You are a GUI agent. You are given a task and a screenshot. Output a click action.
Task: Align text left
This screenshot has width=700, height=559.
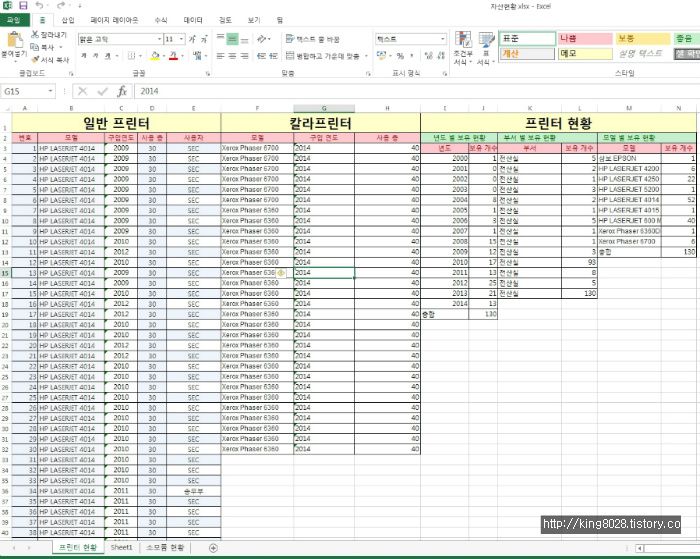click(220, 56)
